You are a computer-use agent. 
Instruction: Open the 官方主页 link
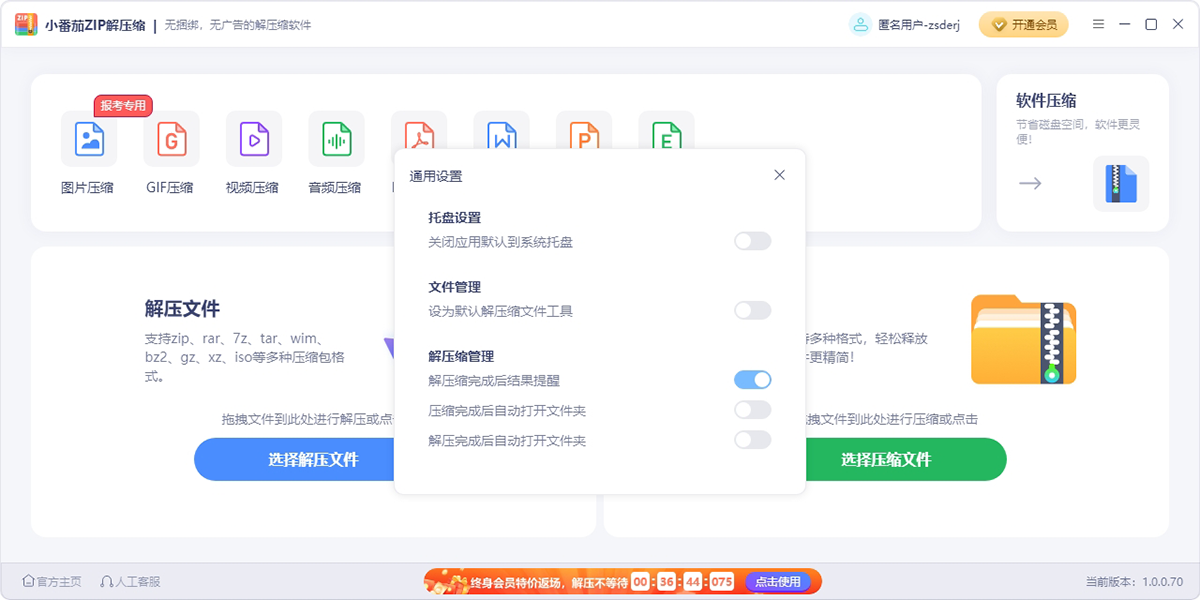tap(52, 581)
